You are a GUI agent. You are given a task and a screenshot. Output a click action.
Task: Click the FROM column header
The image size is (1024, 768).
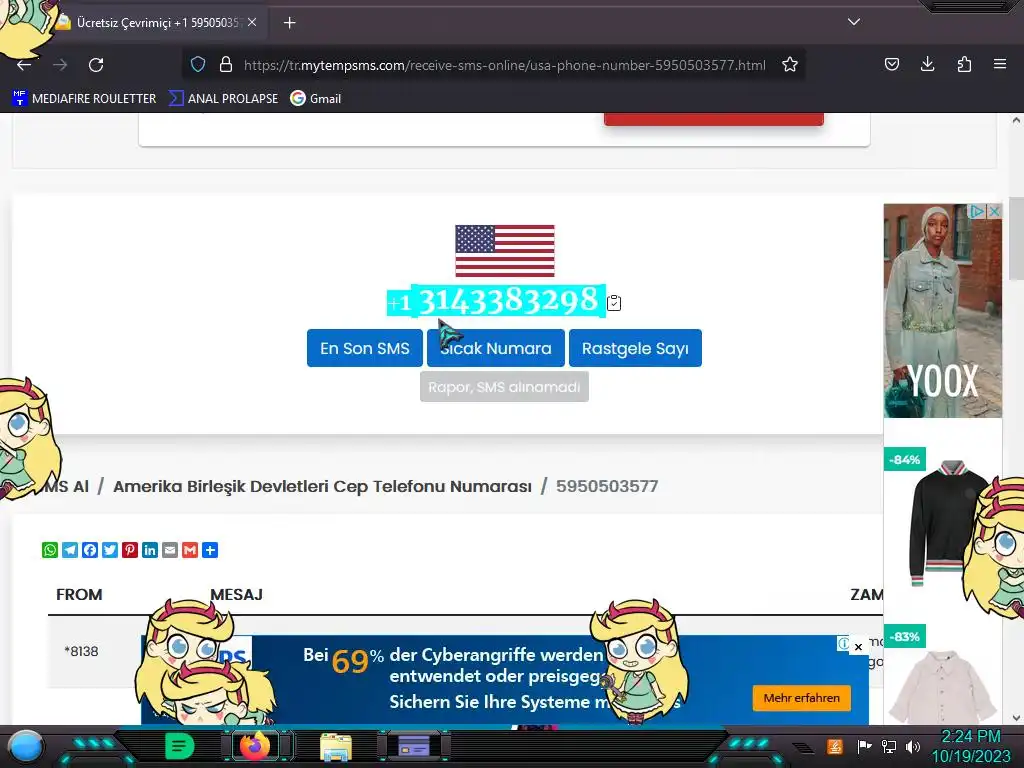pyautogui.click(x=79, y=594)
